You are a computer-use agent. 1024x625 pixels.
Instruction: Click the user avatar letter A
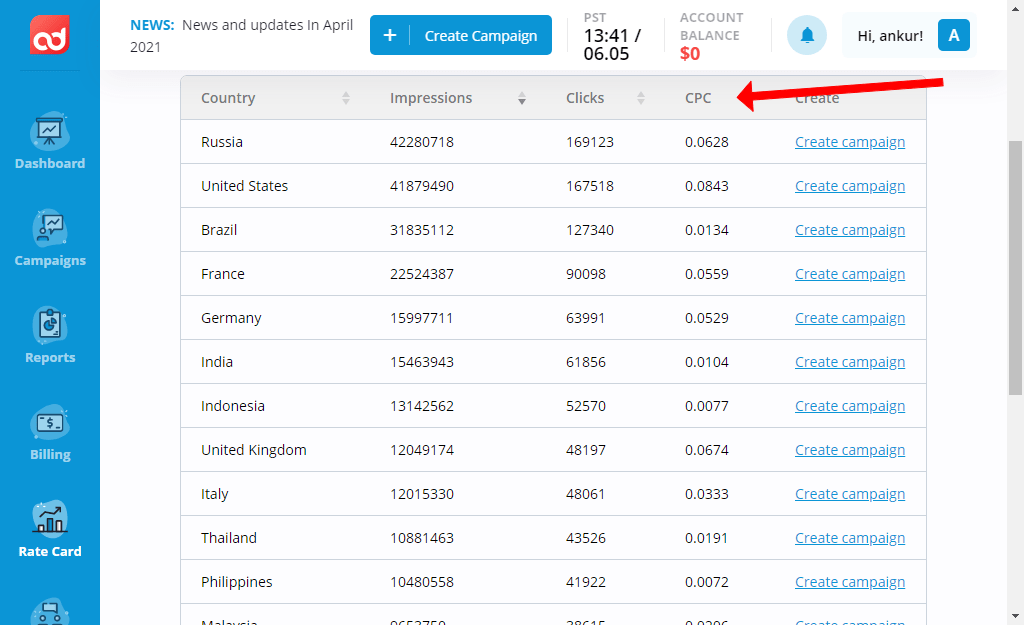pos(953,35)
